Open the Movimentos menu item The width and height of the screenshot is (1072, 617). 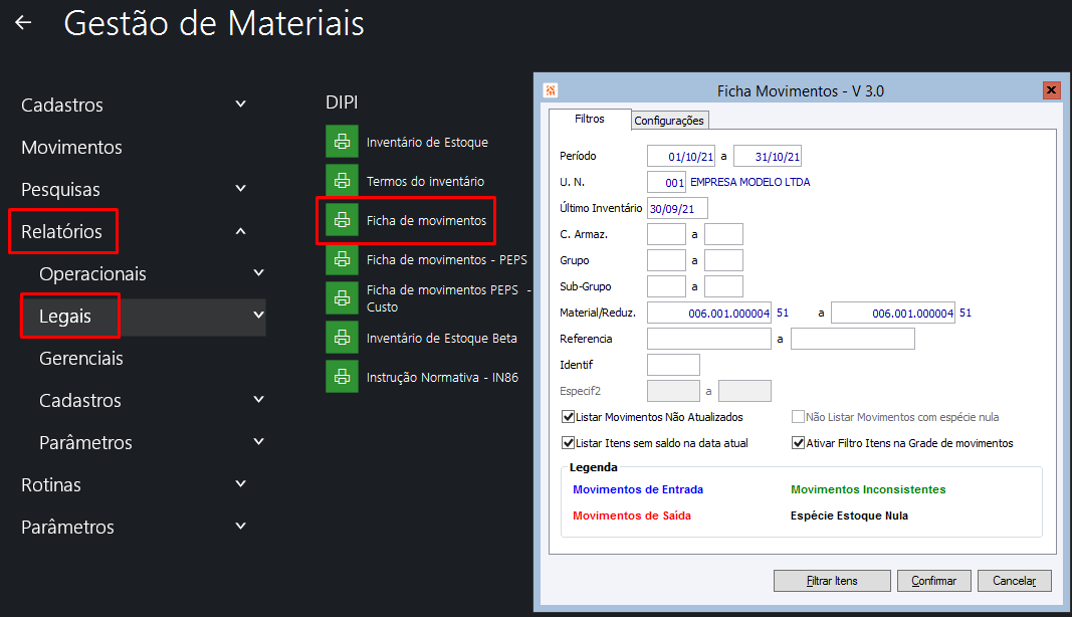point(72,147)
